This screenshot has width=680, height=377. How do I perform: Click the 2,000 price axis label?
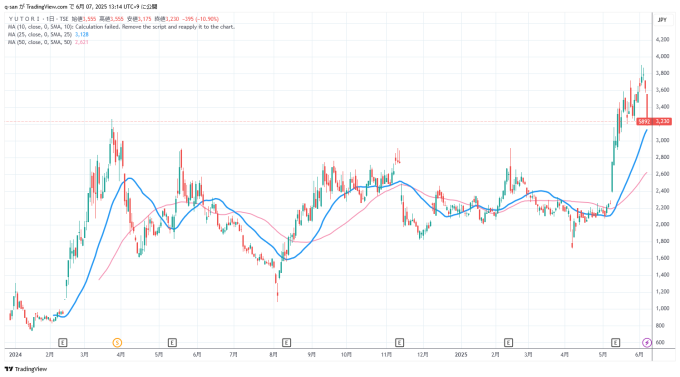(662, 224)
